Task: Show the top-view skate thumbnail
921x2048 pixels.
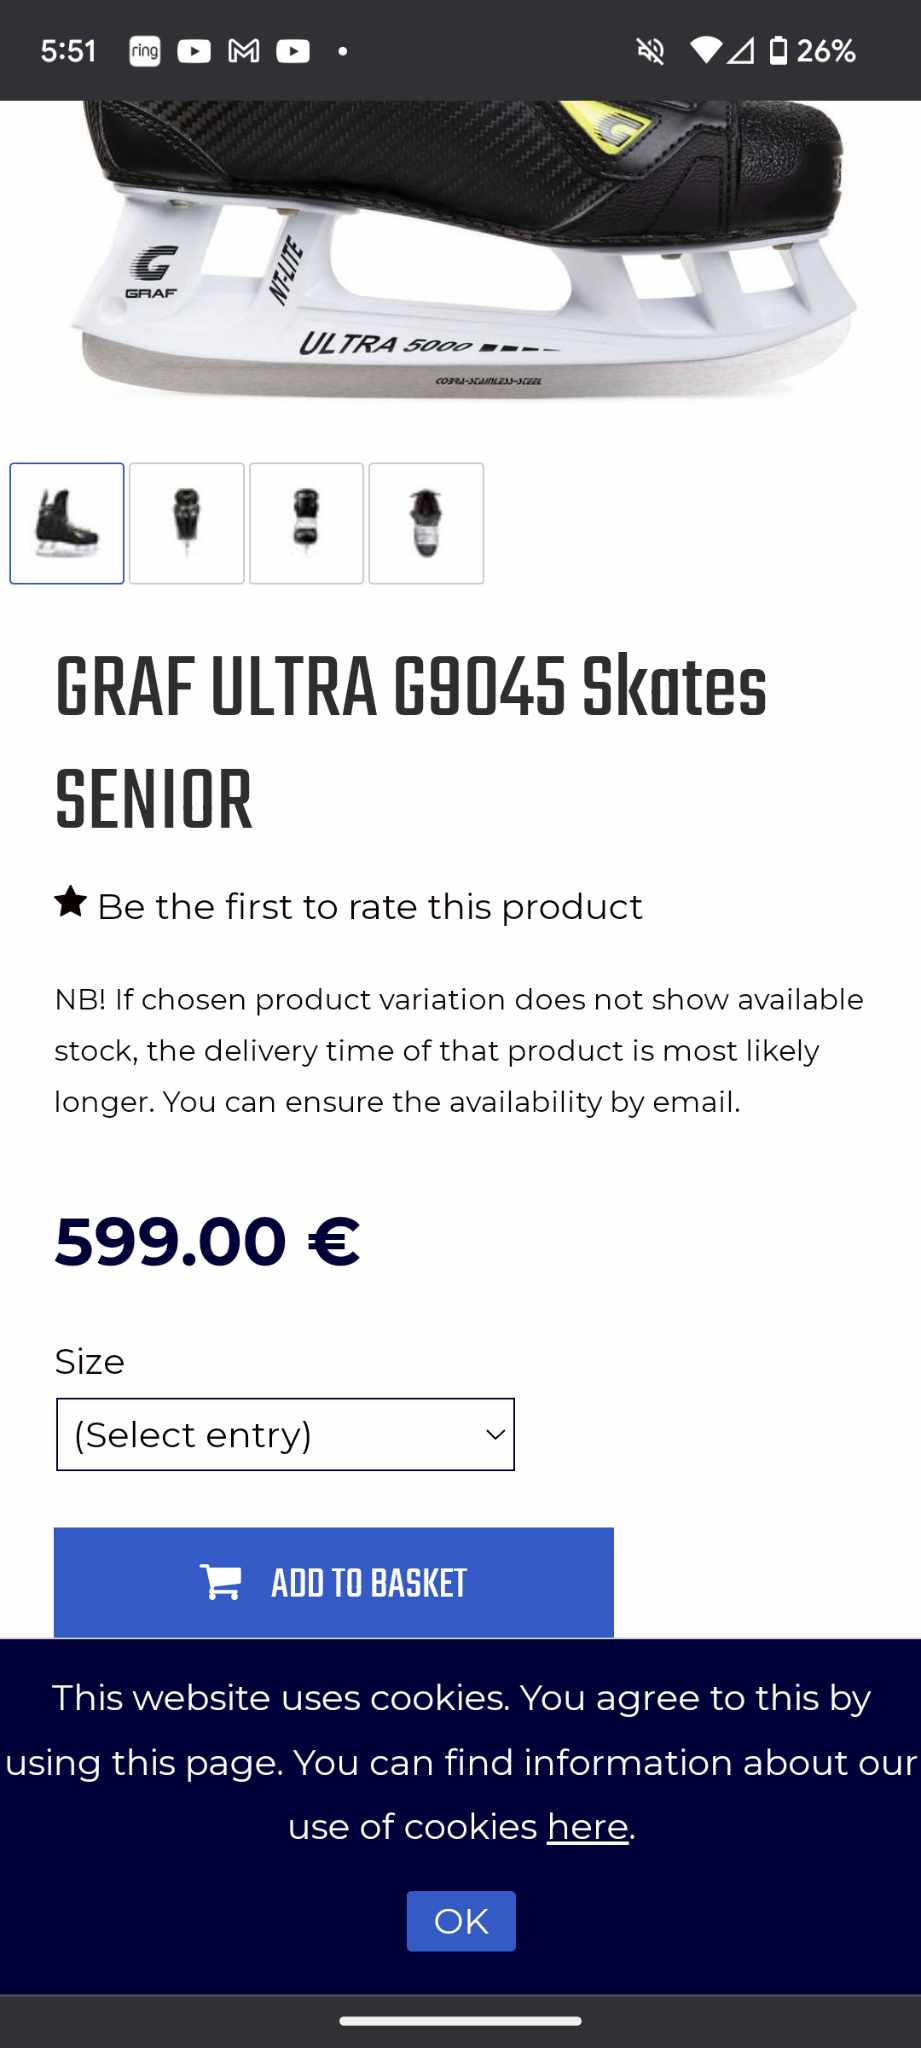Action: click(x=426, y=523)
